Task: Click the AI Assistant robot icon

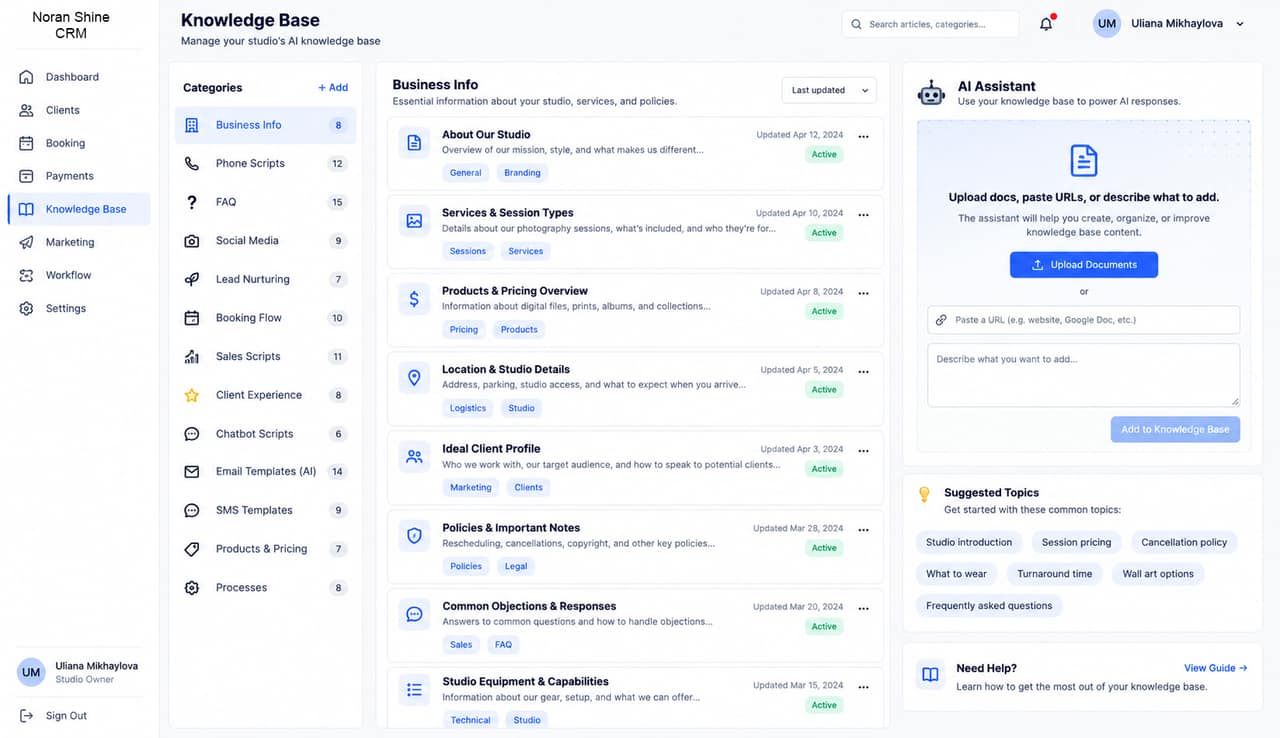Action: [x=931, y=93]
